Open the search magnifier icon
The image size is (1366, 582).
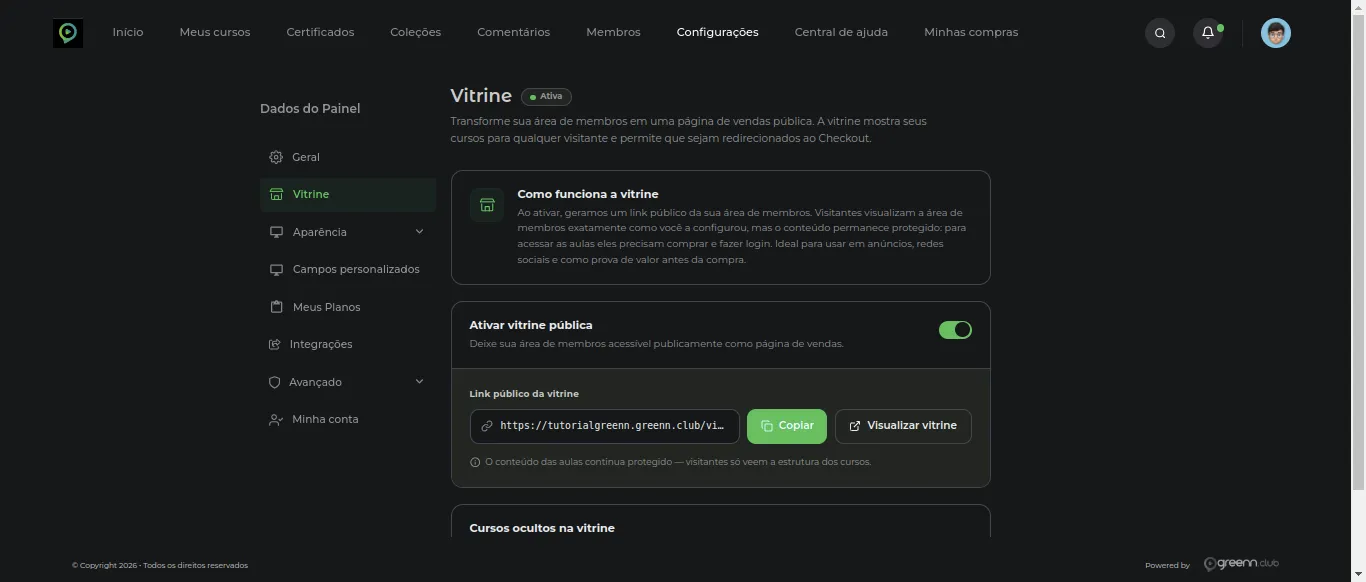pyautogui.click(x=1160, y=33)
